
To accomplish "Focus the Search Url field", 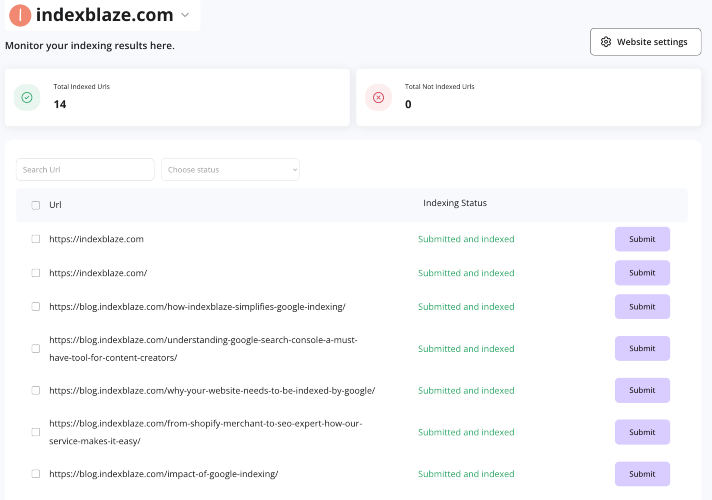I will pyautogui.click(x=85, y=169).
